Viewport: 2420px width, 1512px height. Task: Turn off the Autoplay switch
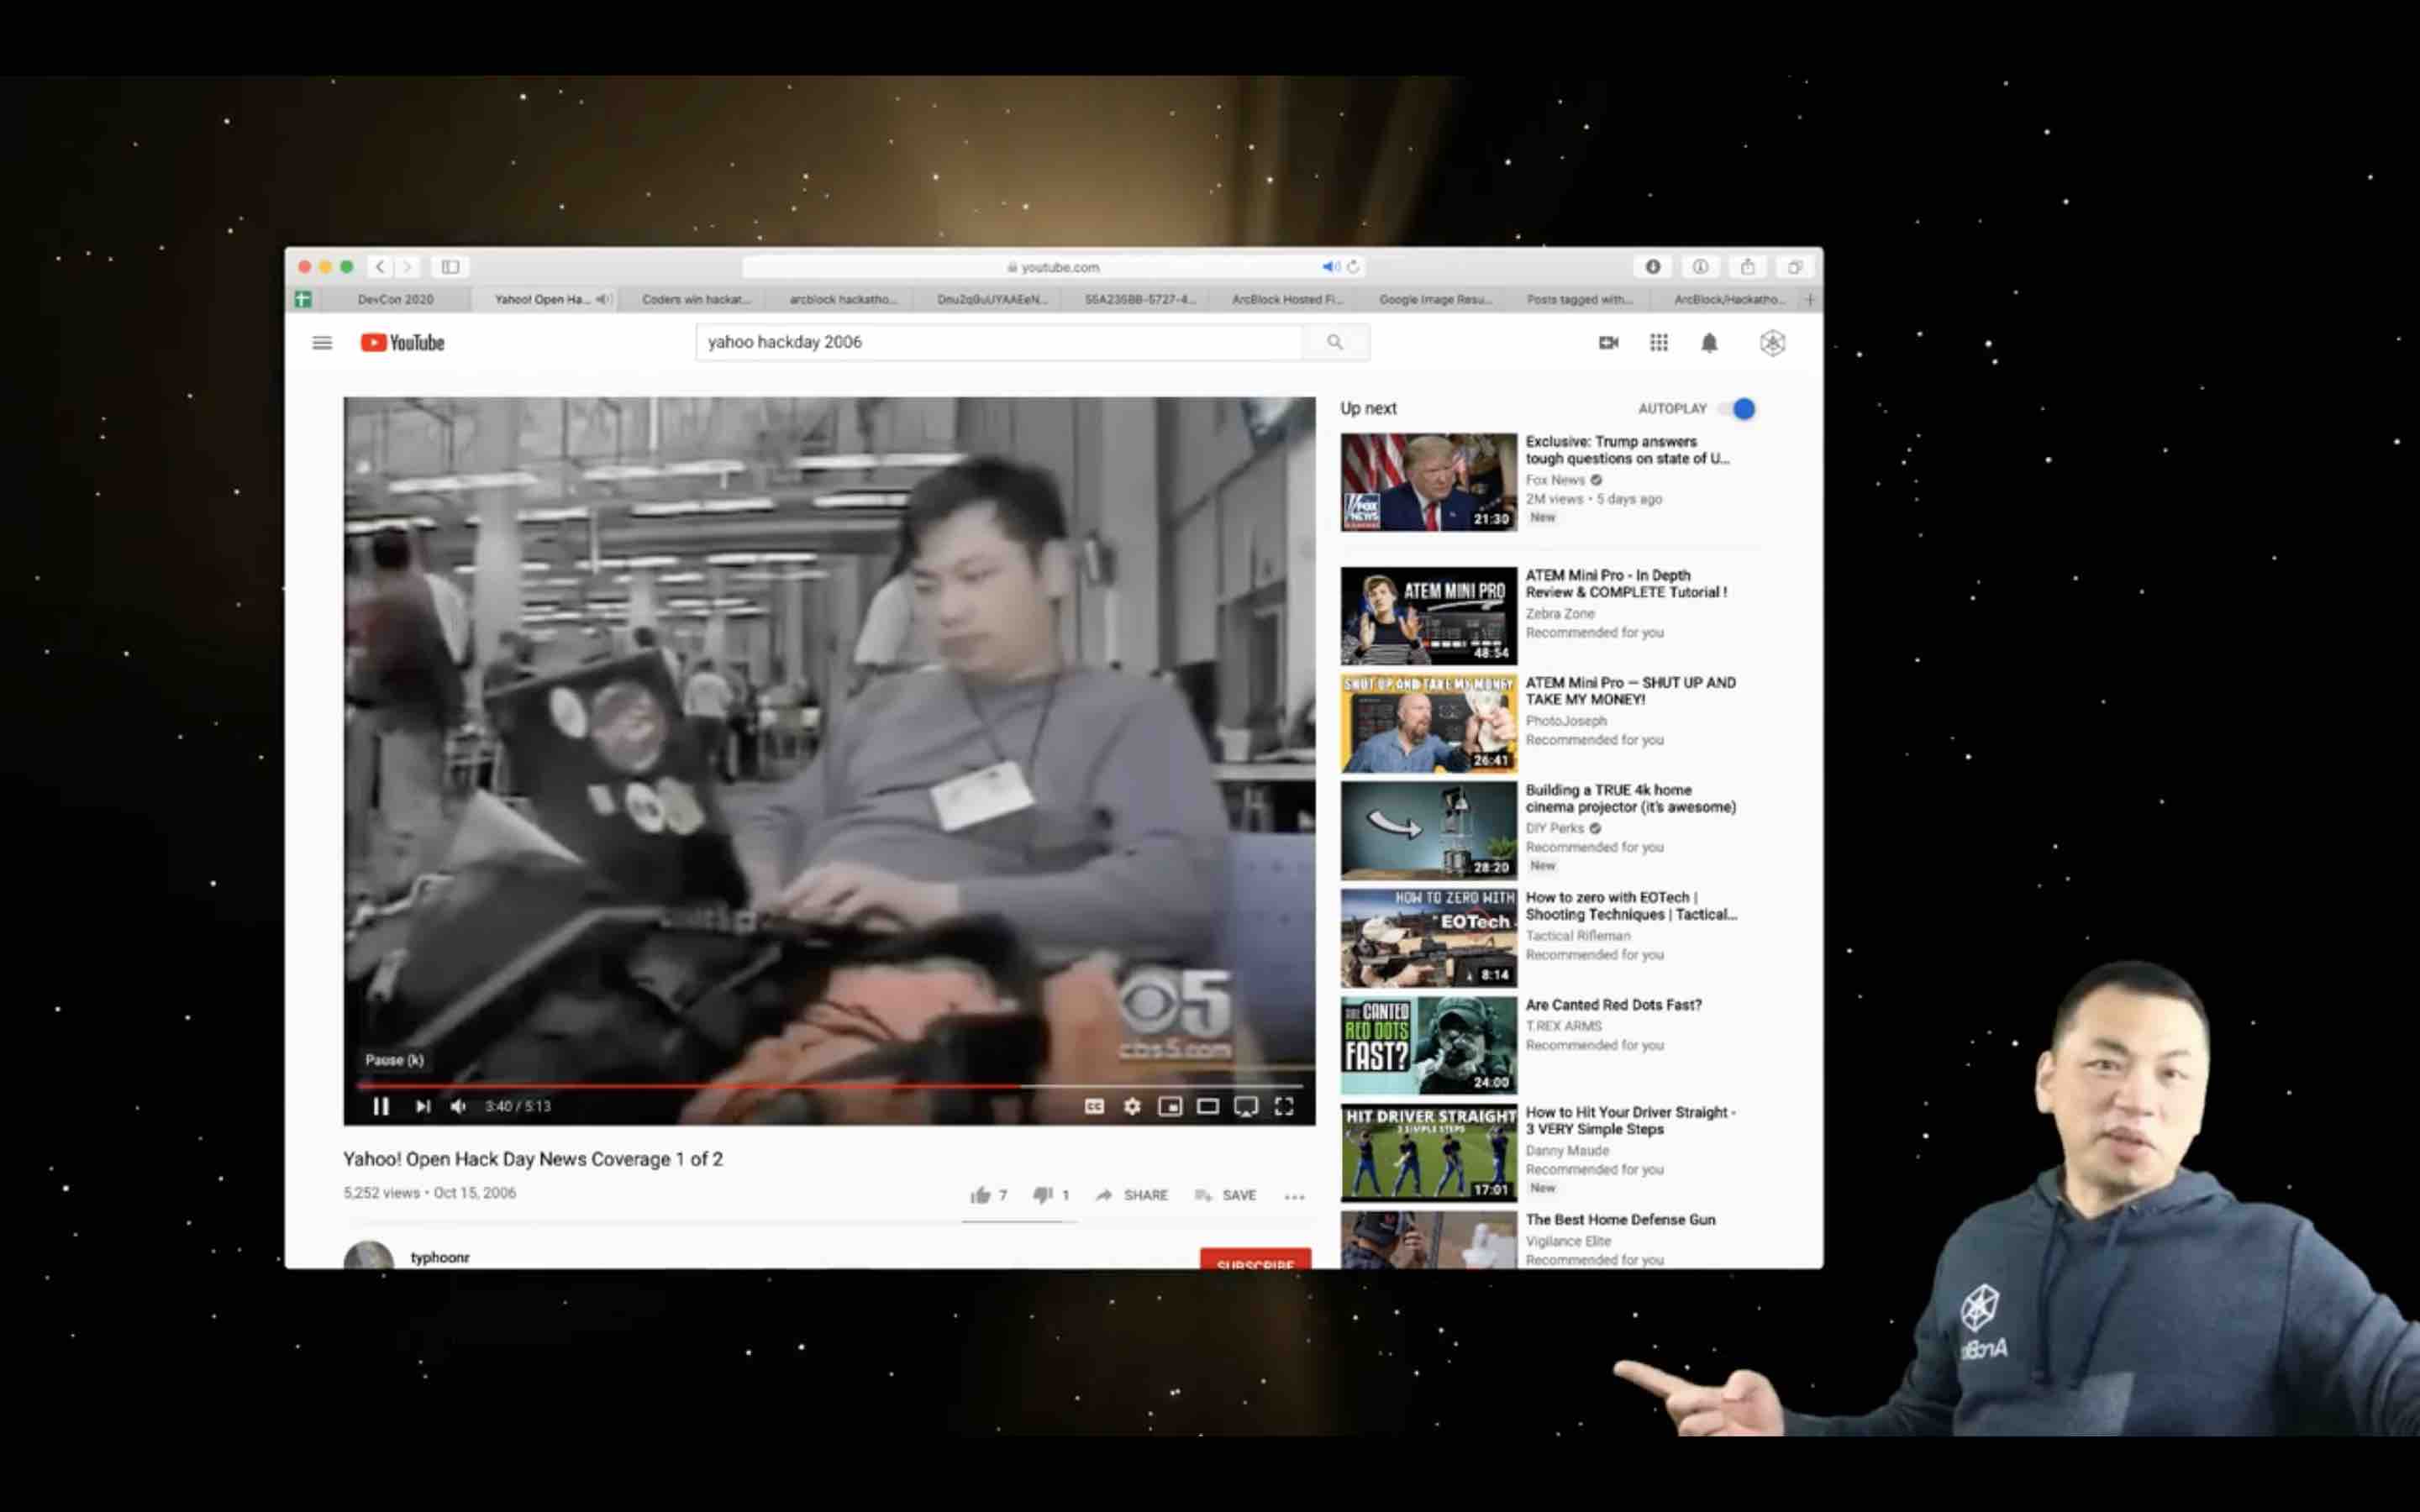click(1741, 409)
